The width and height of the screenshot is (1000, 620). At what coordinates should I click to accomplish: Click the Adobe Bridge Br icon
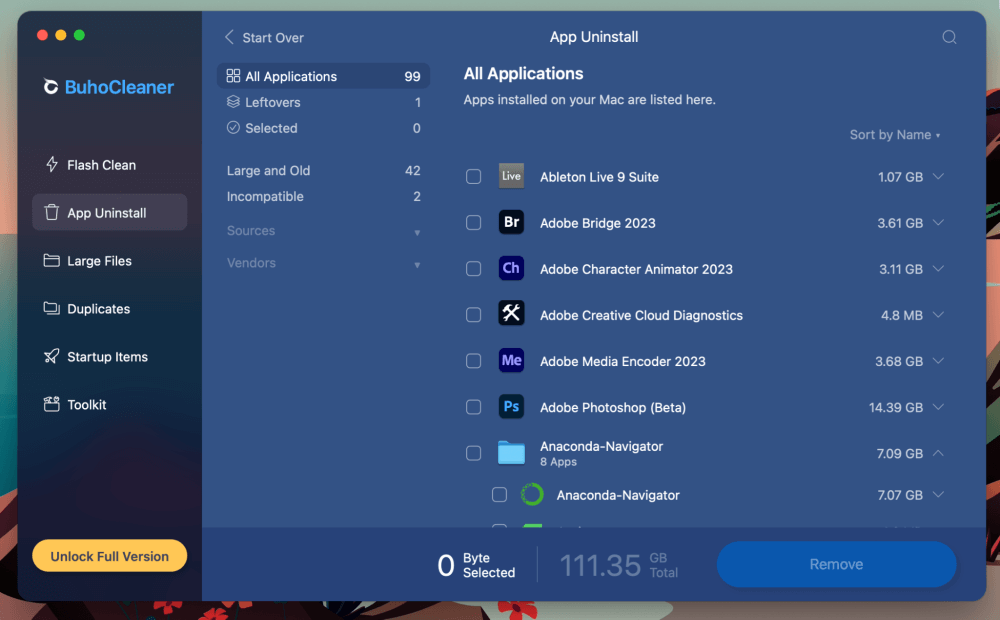[511, 222]
